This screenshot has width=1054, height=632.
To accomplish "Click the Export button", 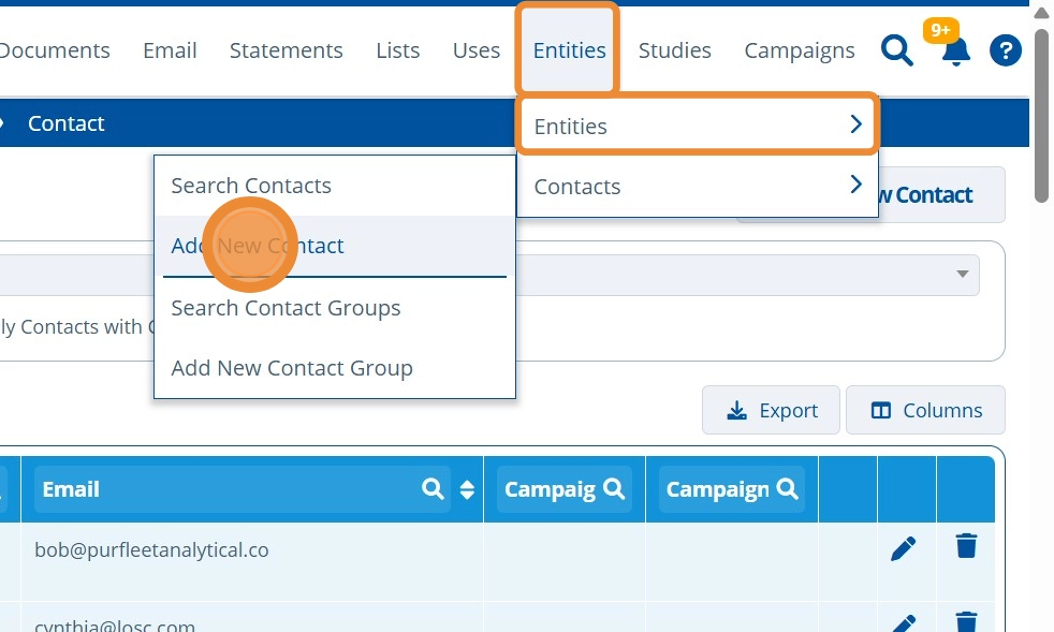I will click(771, 410).
